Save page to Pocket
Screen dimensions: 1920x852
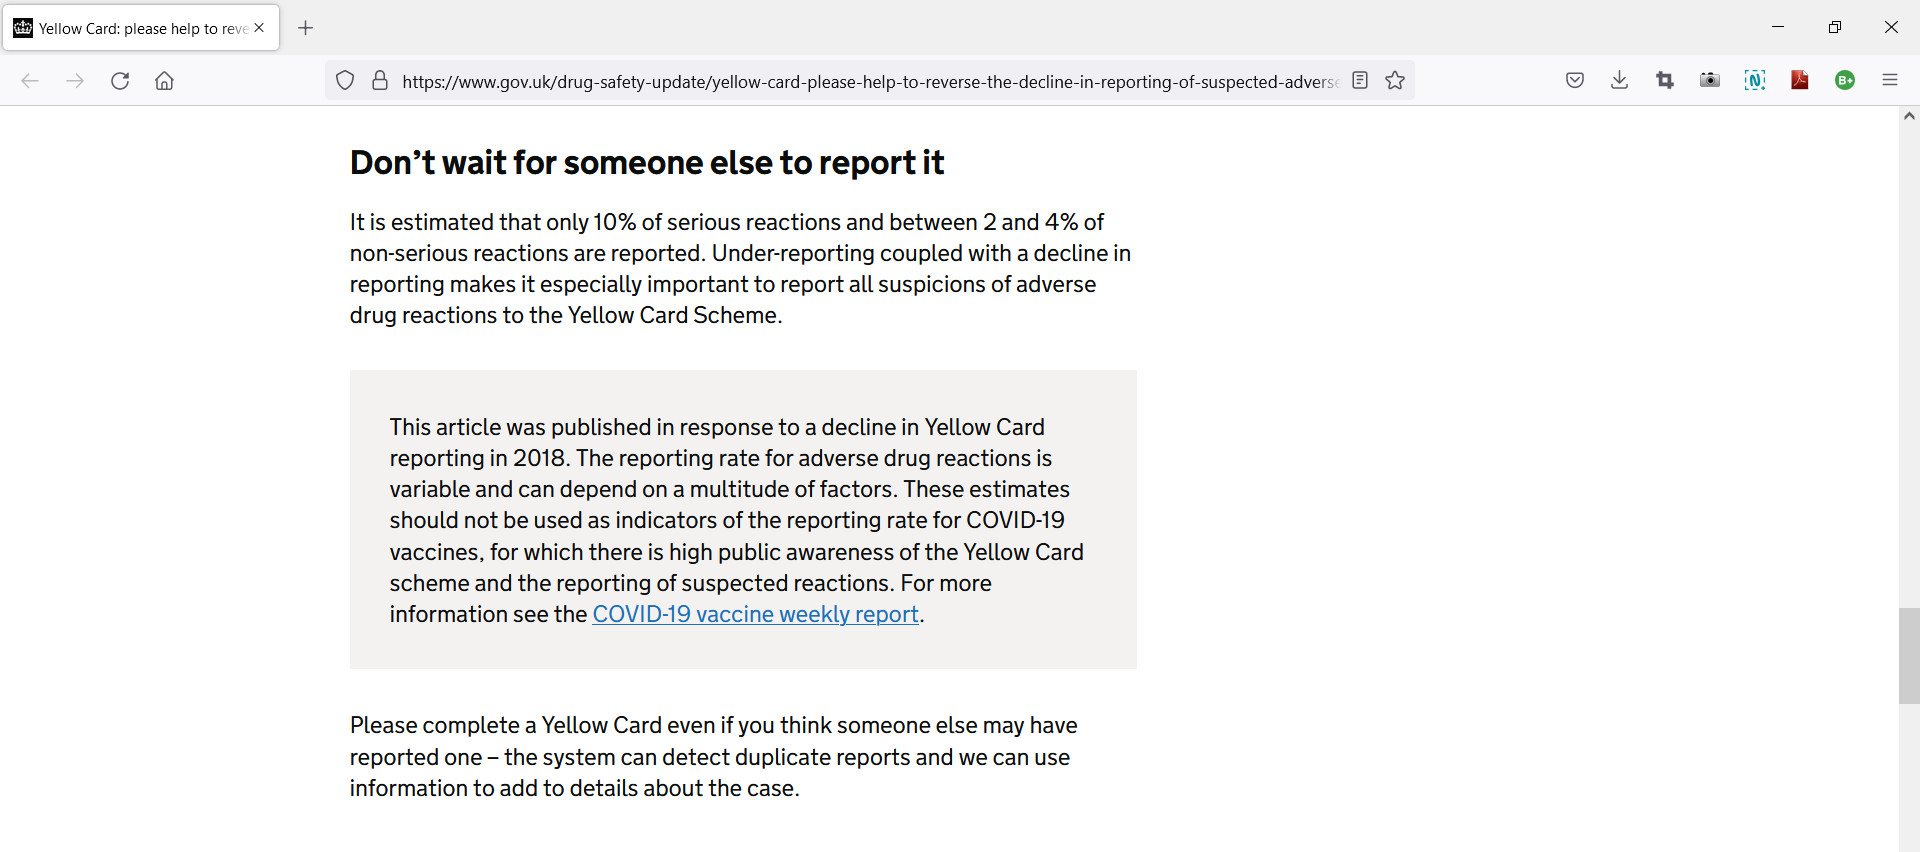(1575, 81)
